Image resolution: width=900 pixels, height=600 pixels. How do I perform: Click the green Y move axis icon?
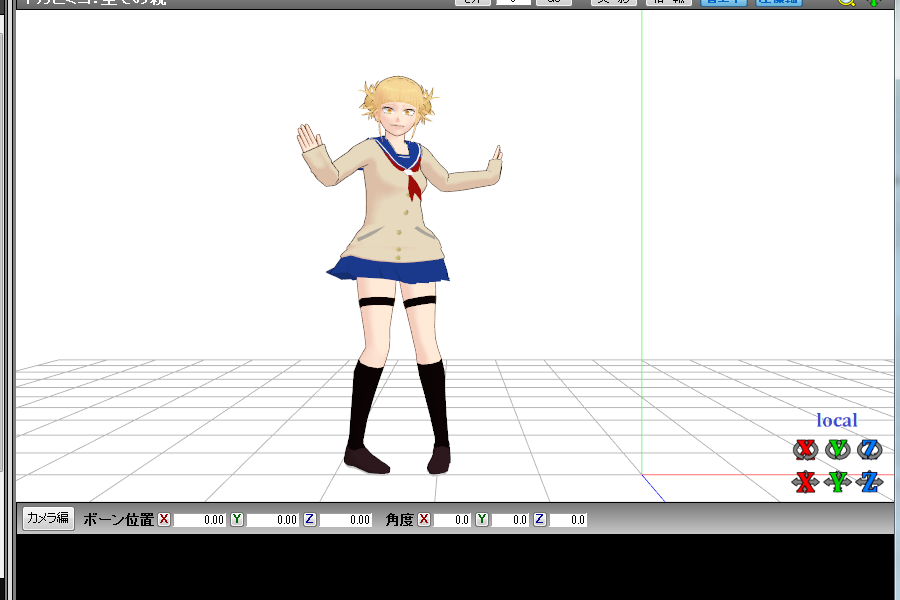(x=837, y=482)
